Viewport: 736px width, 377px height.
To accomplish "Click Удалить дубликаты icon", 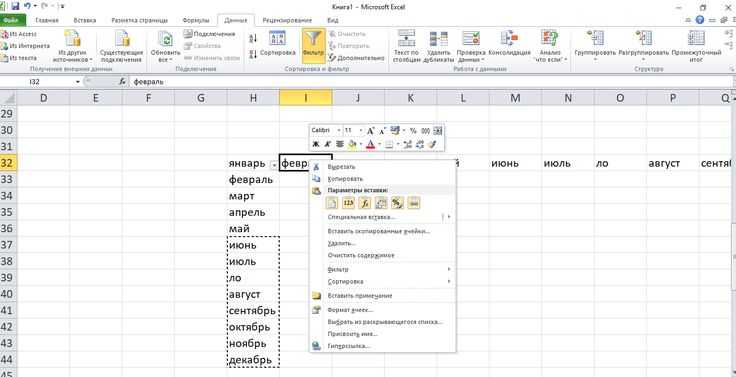I will click(x=438, y=39).
